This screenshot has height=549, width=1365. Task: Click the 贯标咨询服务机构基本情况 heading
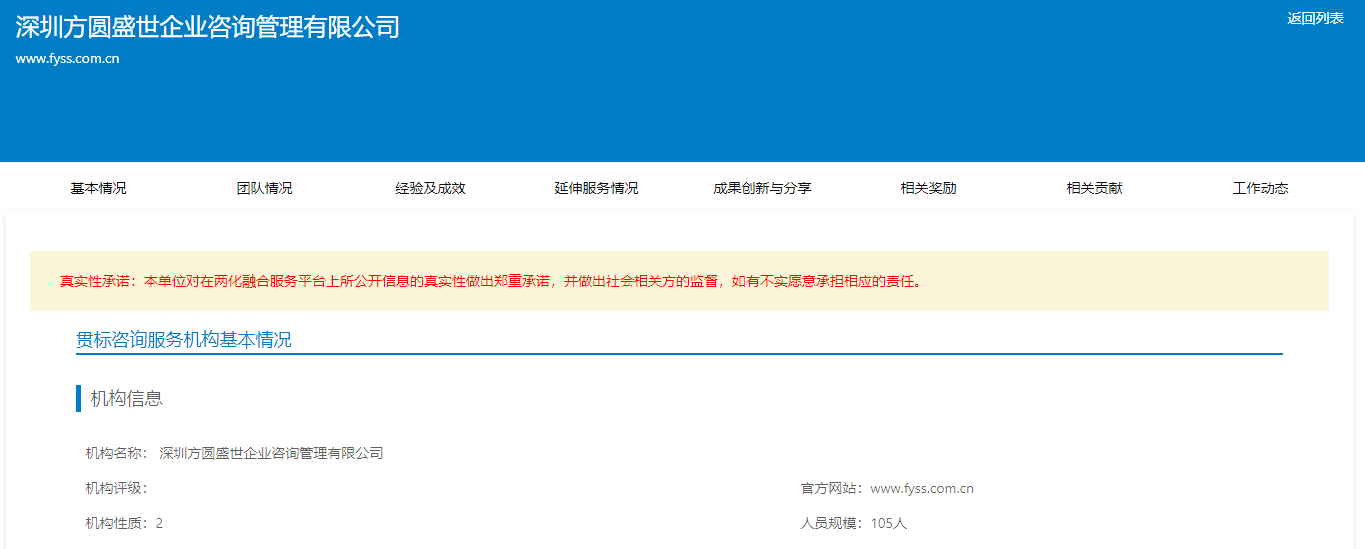(184, 340)
